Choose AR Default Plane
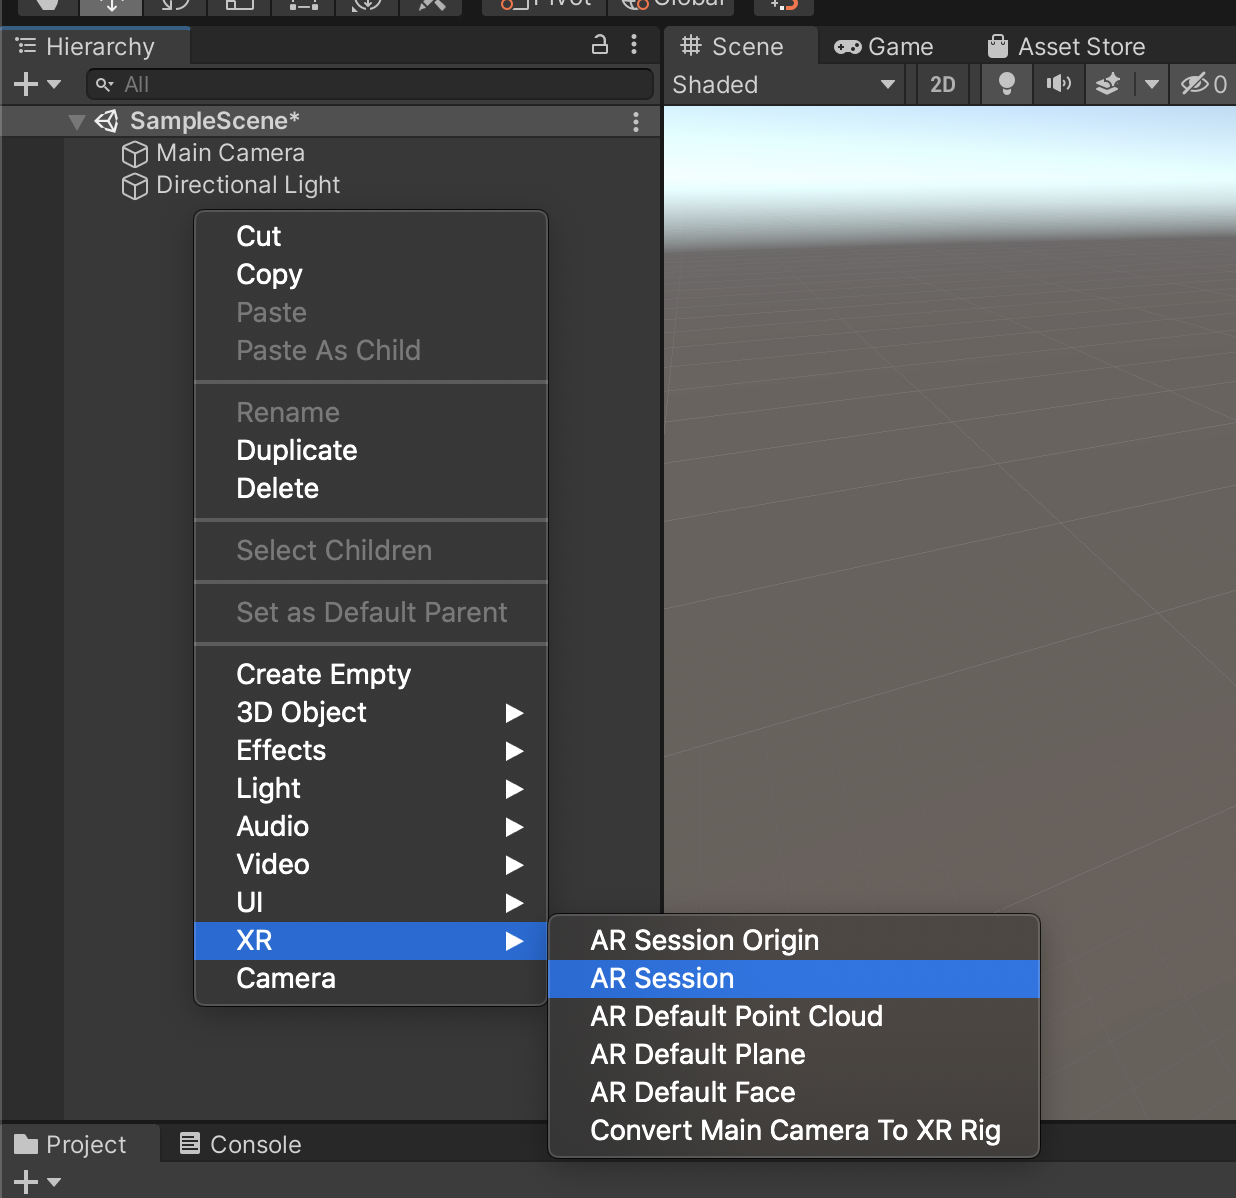 [x=794, y=1054]
